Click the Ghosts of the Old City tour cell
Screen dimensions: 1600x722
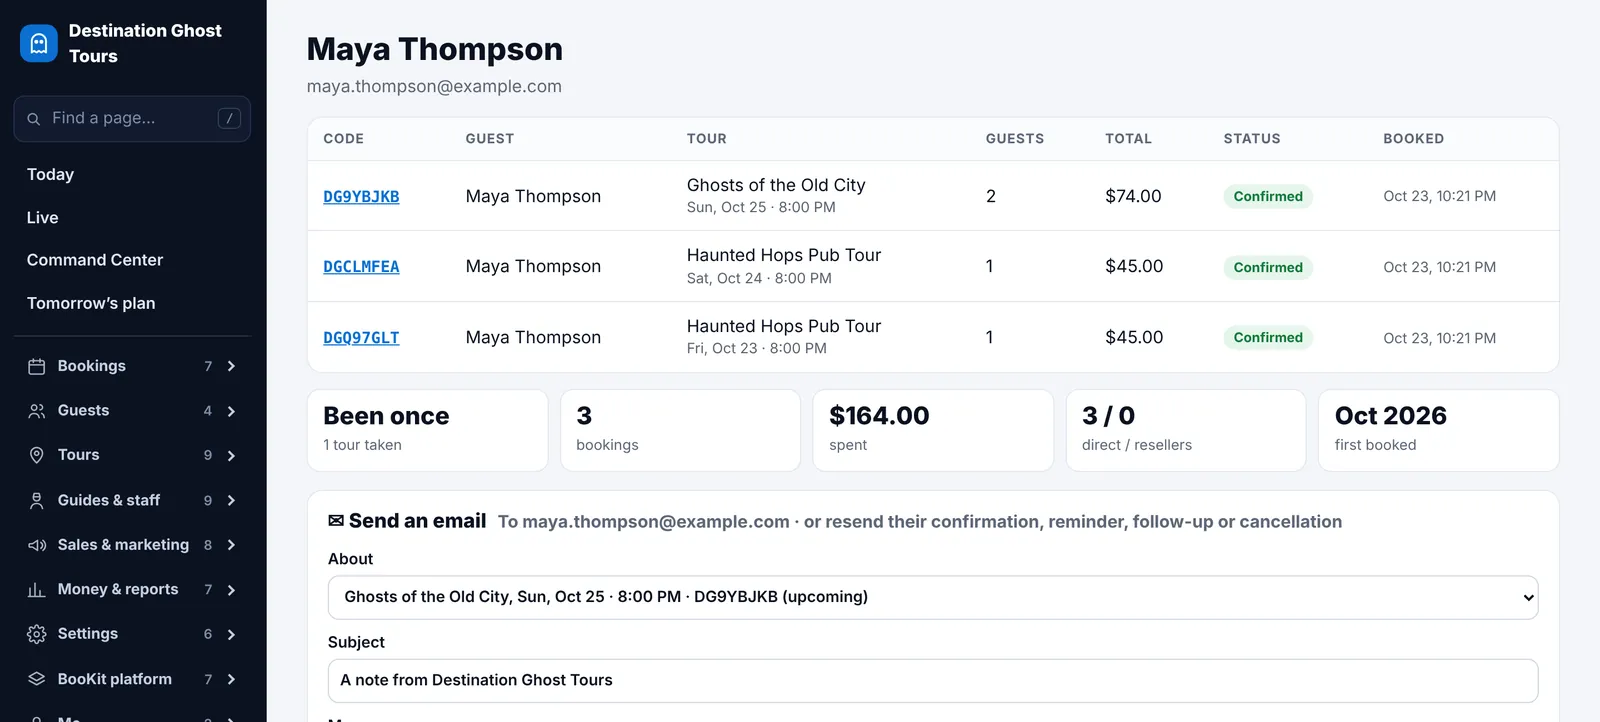point(776,196)
